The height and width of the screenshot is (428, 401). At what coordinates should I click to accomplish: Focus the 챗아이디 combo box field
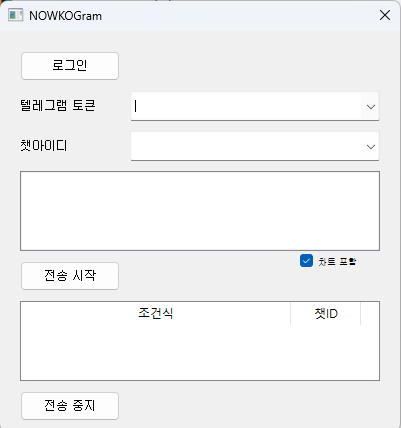click(246, 146)
